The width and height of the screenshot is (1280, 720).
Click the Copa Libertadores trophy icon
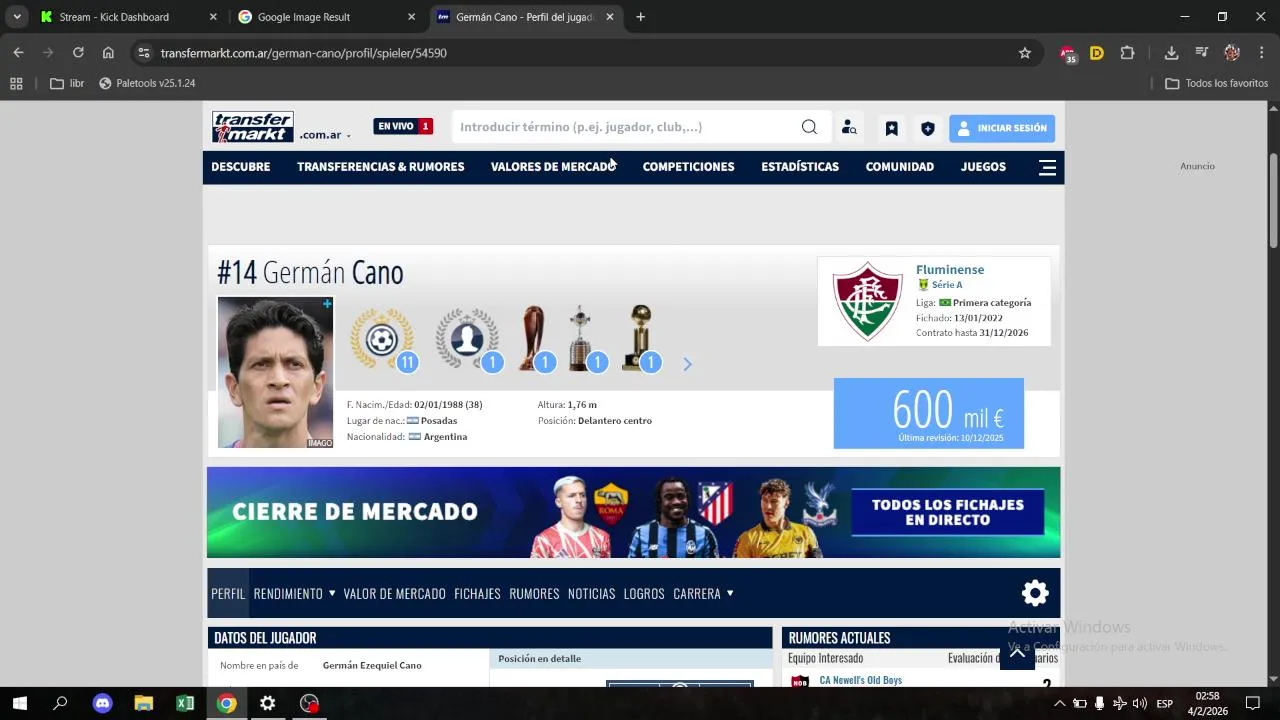point(581,339)
